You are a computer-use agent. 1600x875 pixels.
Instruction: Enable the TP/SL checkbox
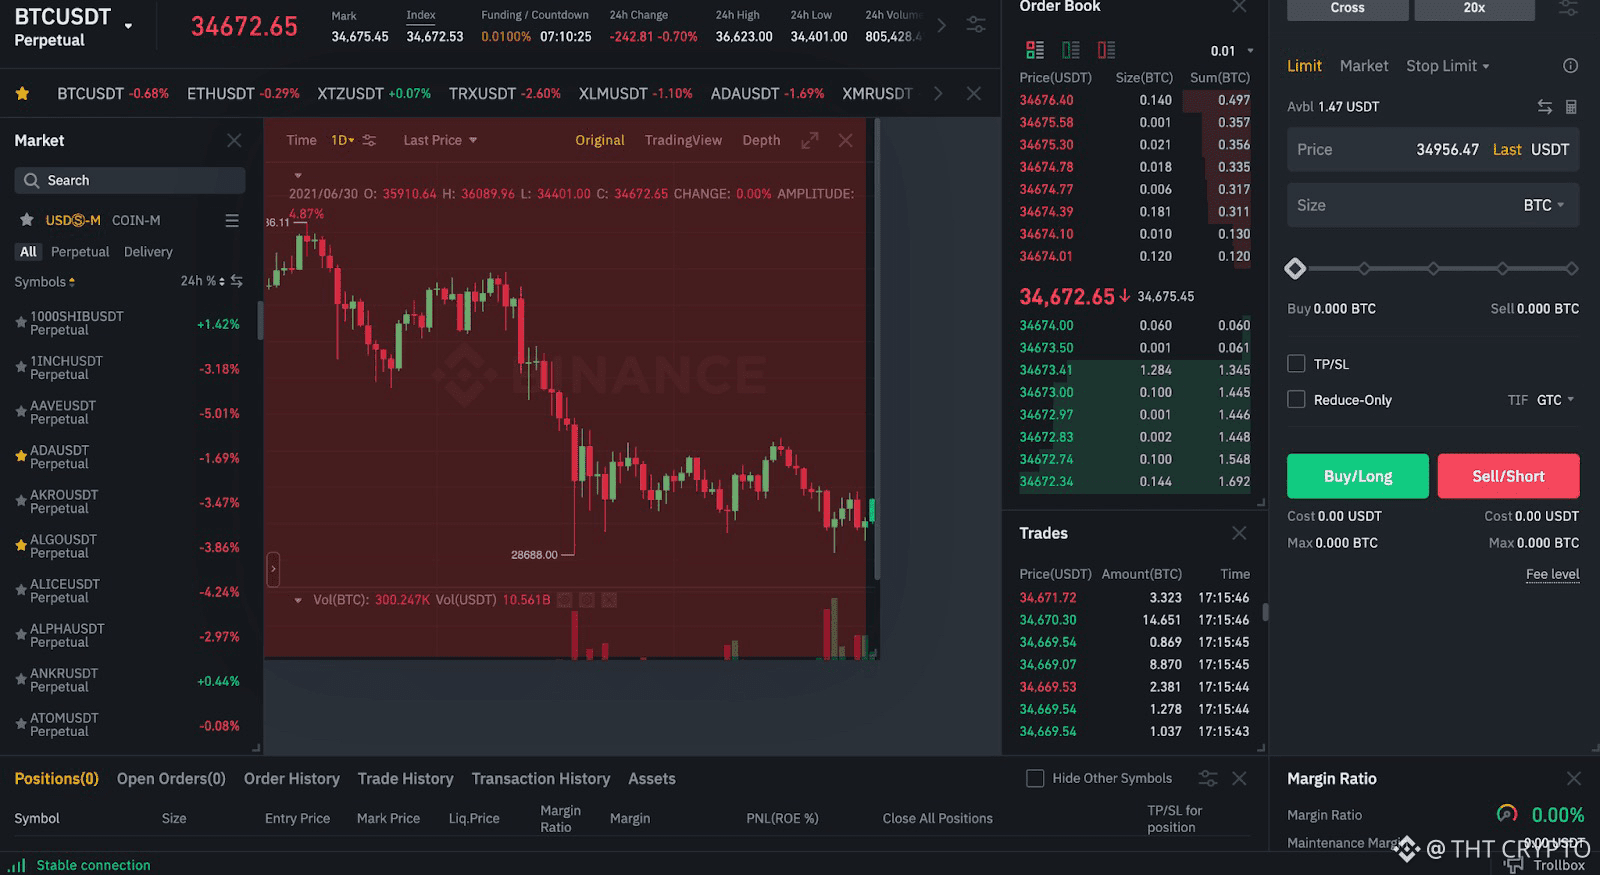tap(1296, 364)
